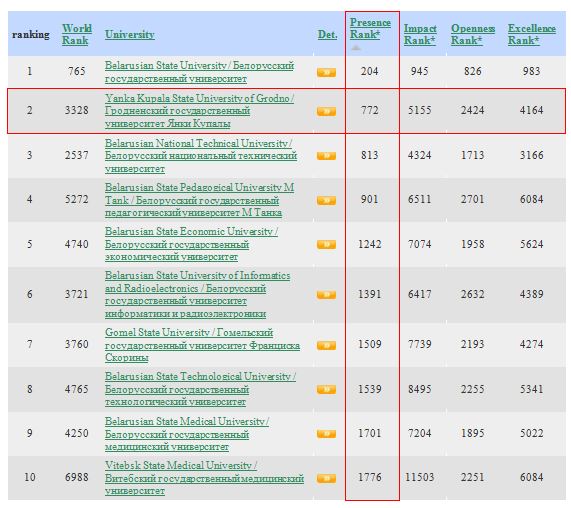
Task: Select excellence rank value 5022
Action: 531,433
